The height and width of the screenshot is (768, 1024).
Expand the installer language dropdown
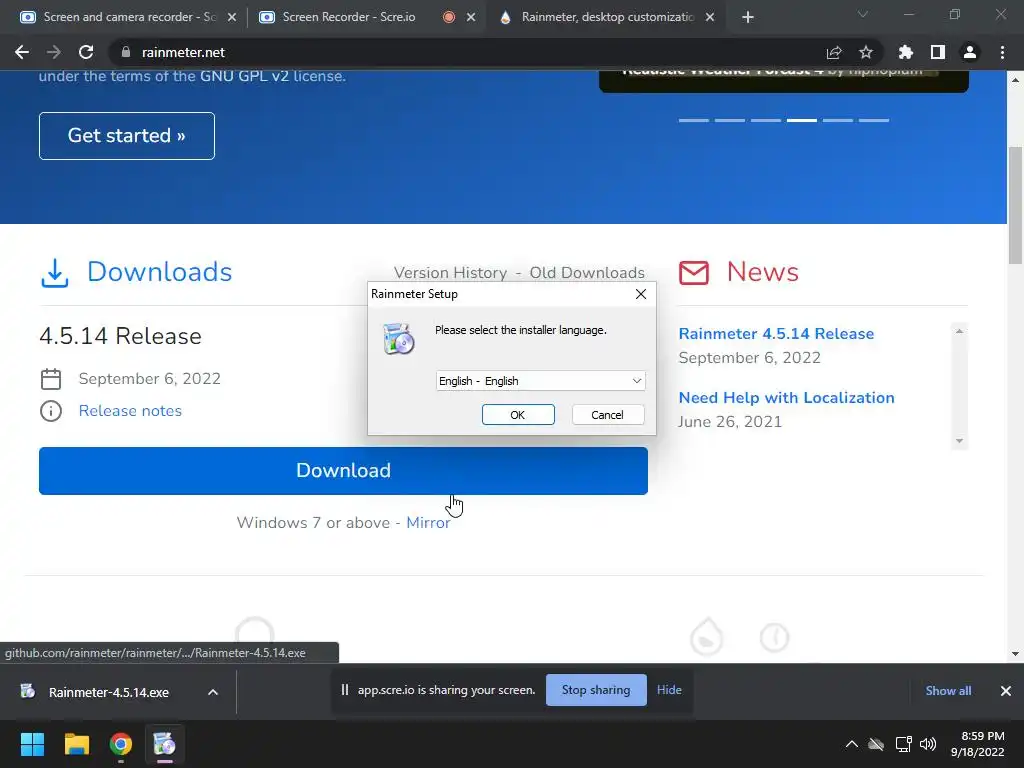click(x=541, y=381)
